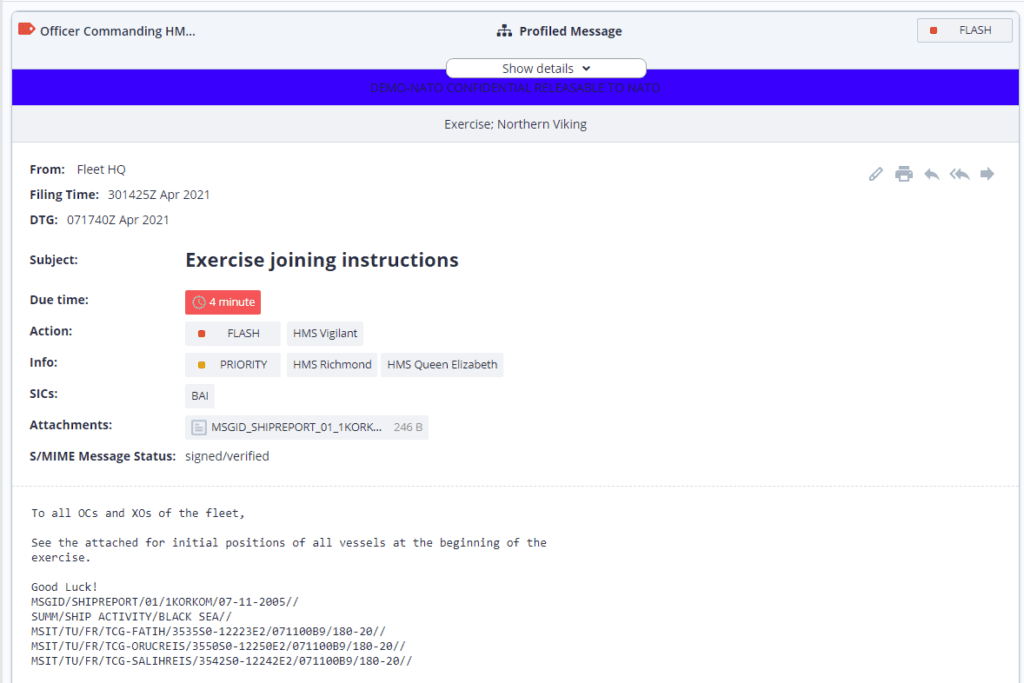Click the Exercise joining instructions subject

point(322,260)
